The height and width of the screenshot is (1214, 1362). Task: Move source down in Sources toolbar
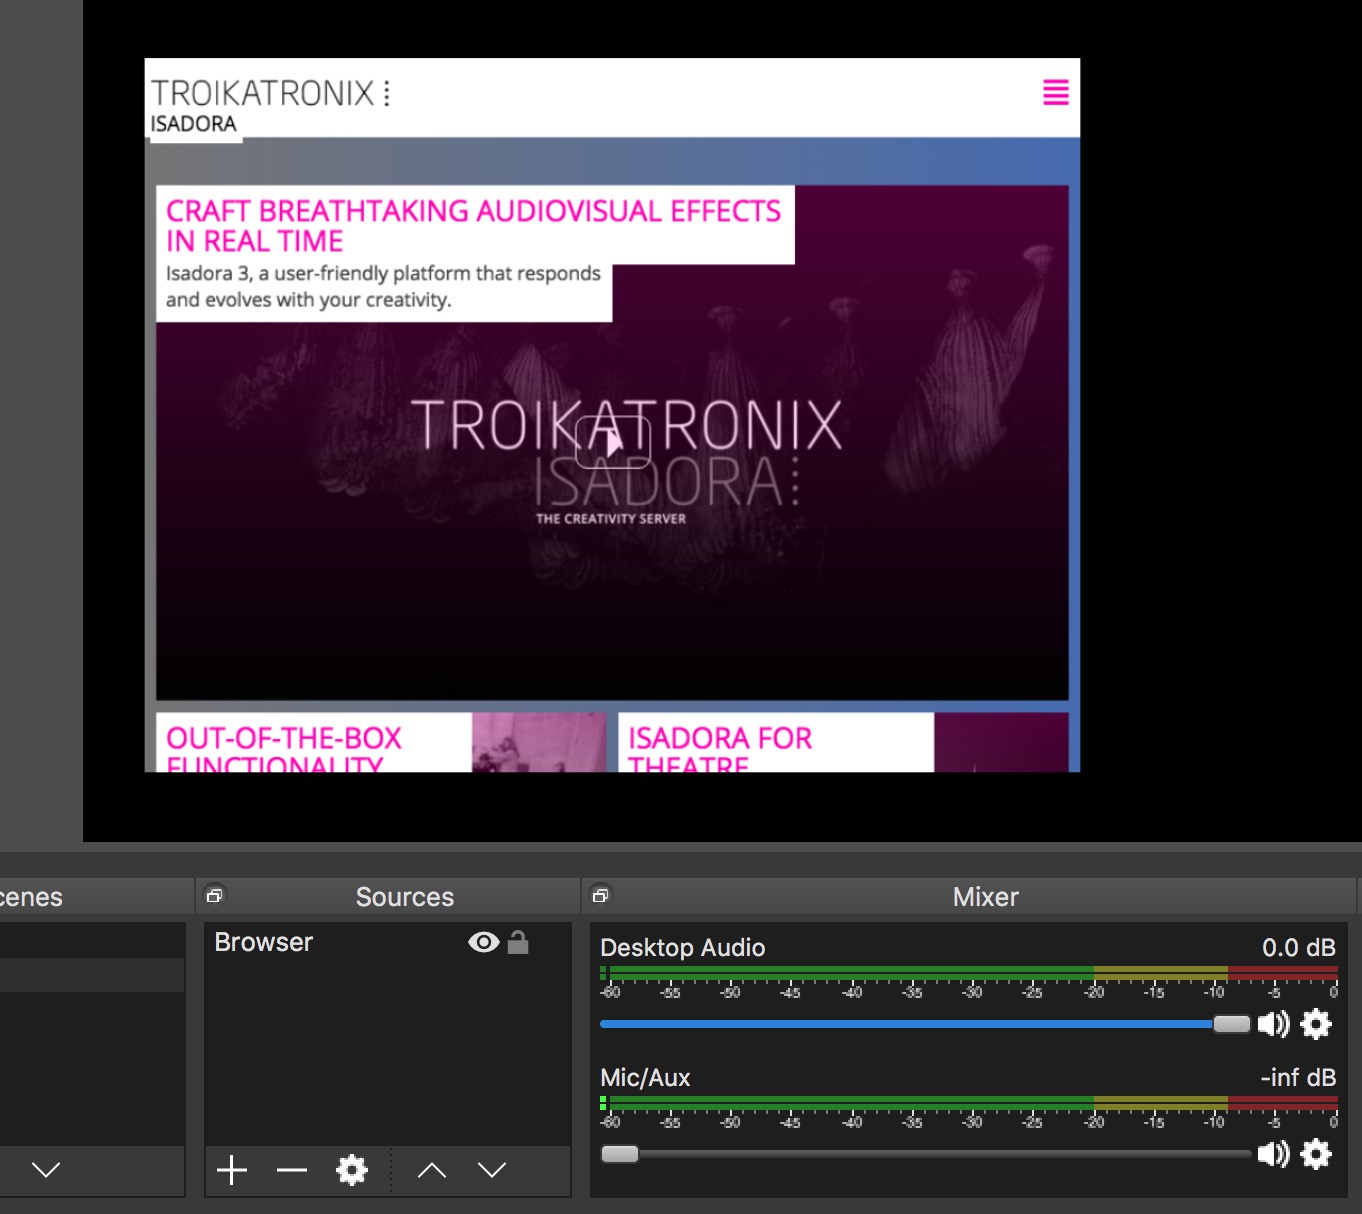[492, 1170]
